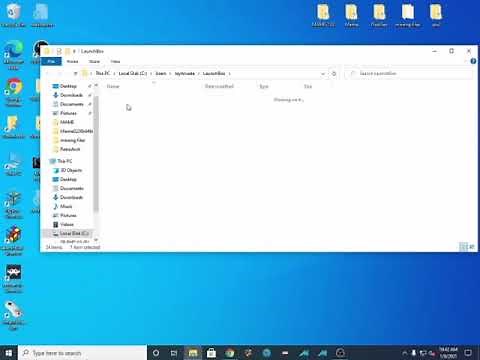This screenshot has width=480, height=360.
Task: Select Documents under Quick access
Action: pyautogui.click(x=72, y=104)
